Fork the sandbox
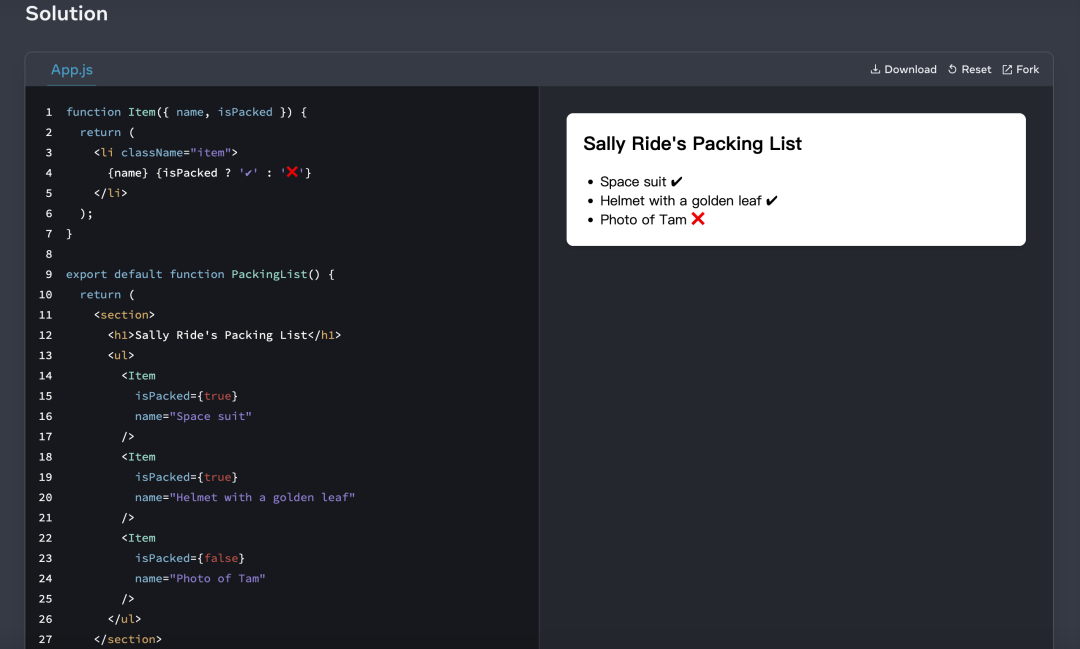1080x649 pixels. pyautogui.click(x=1020, y=70)
